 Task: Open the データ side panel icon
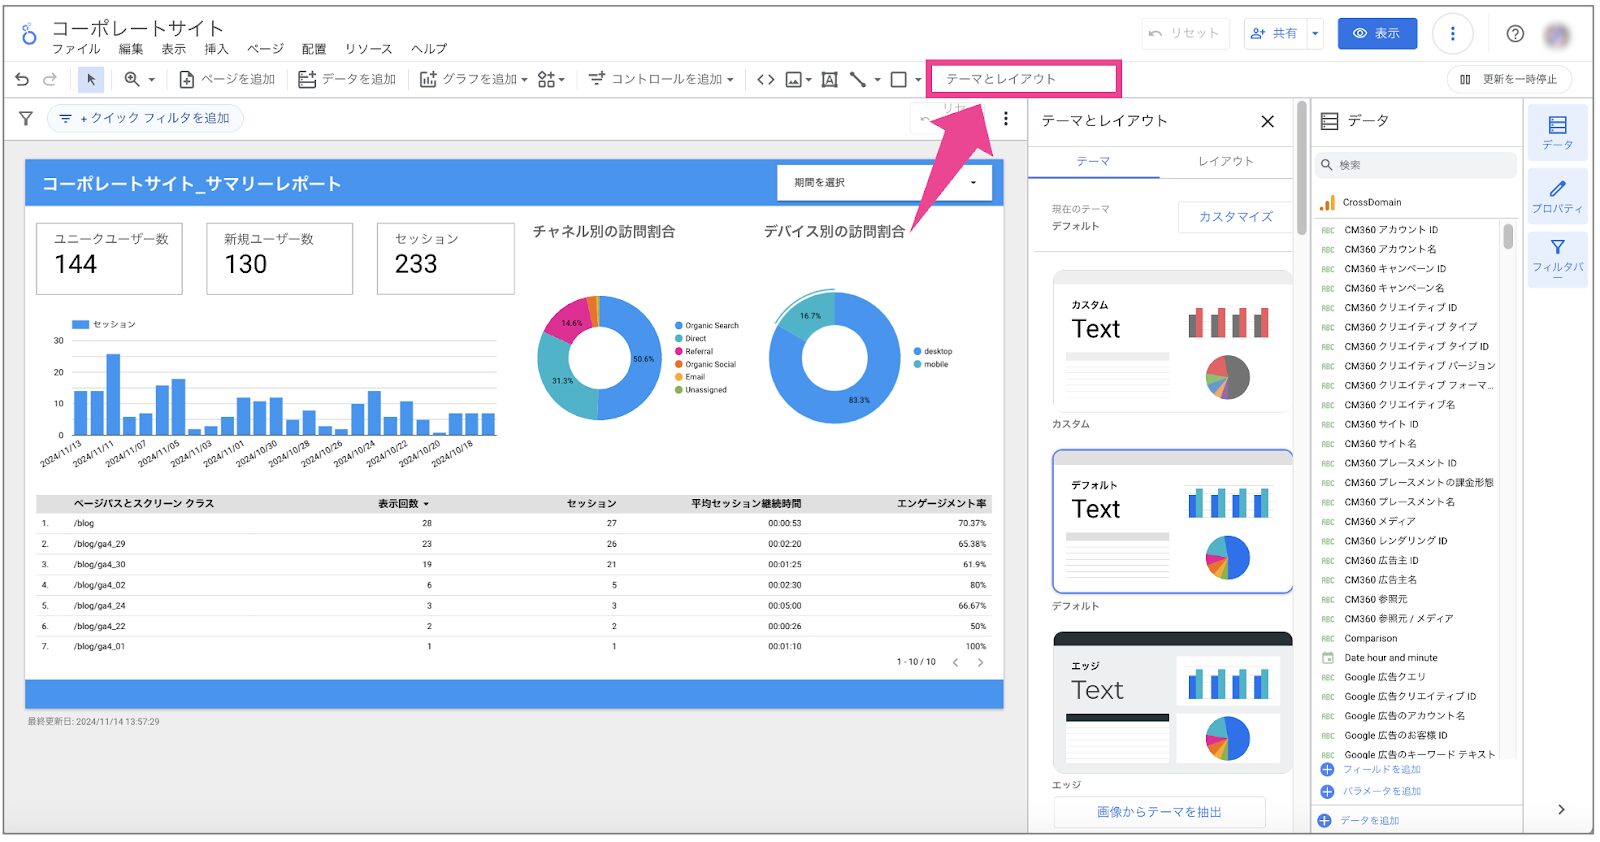1558,133
